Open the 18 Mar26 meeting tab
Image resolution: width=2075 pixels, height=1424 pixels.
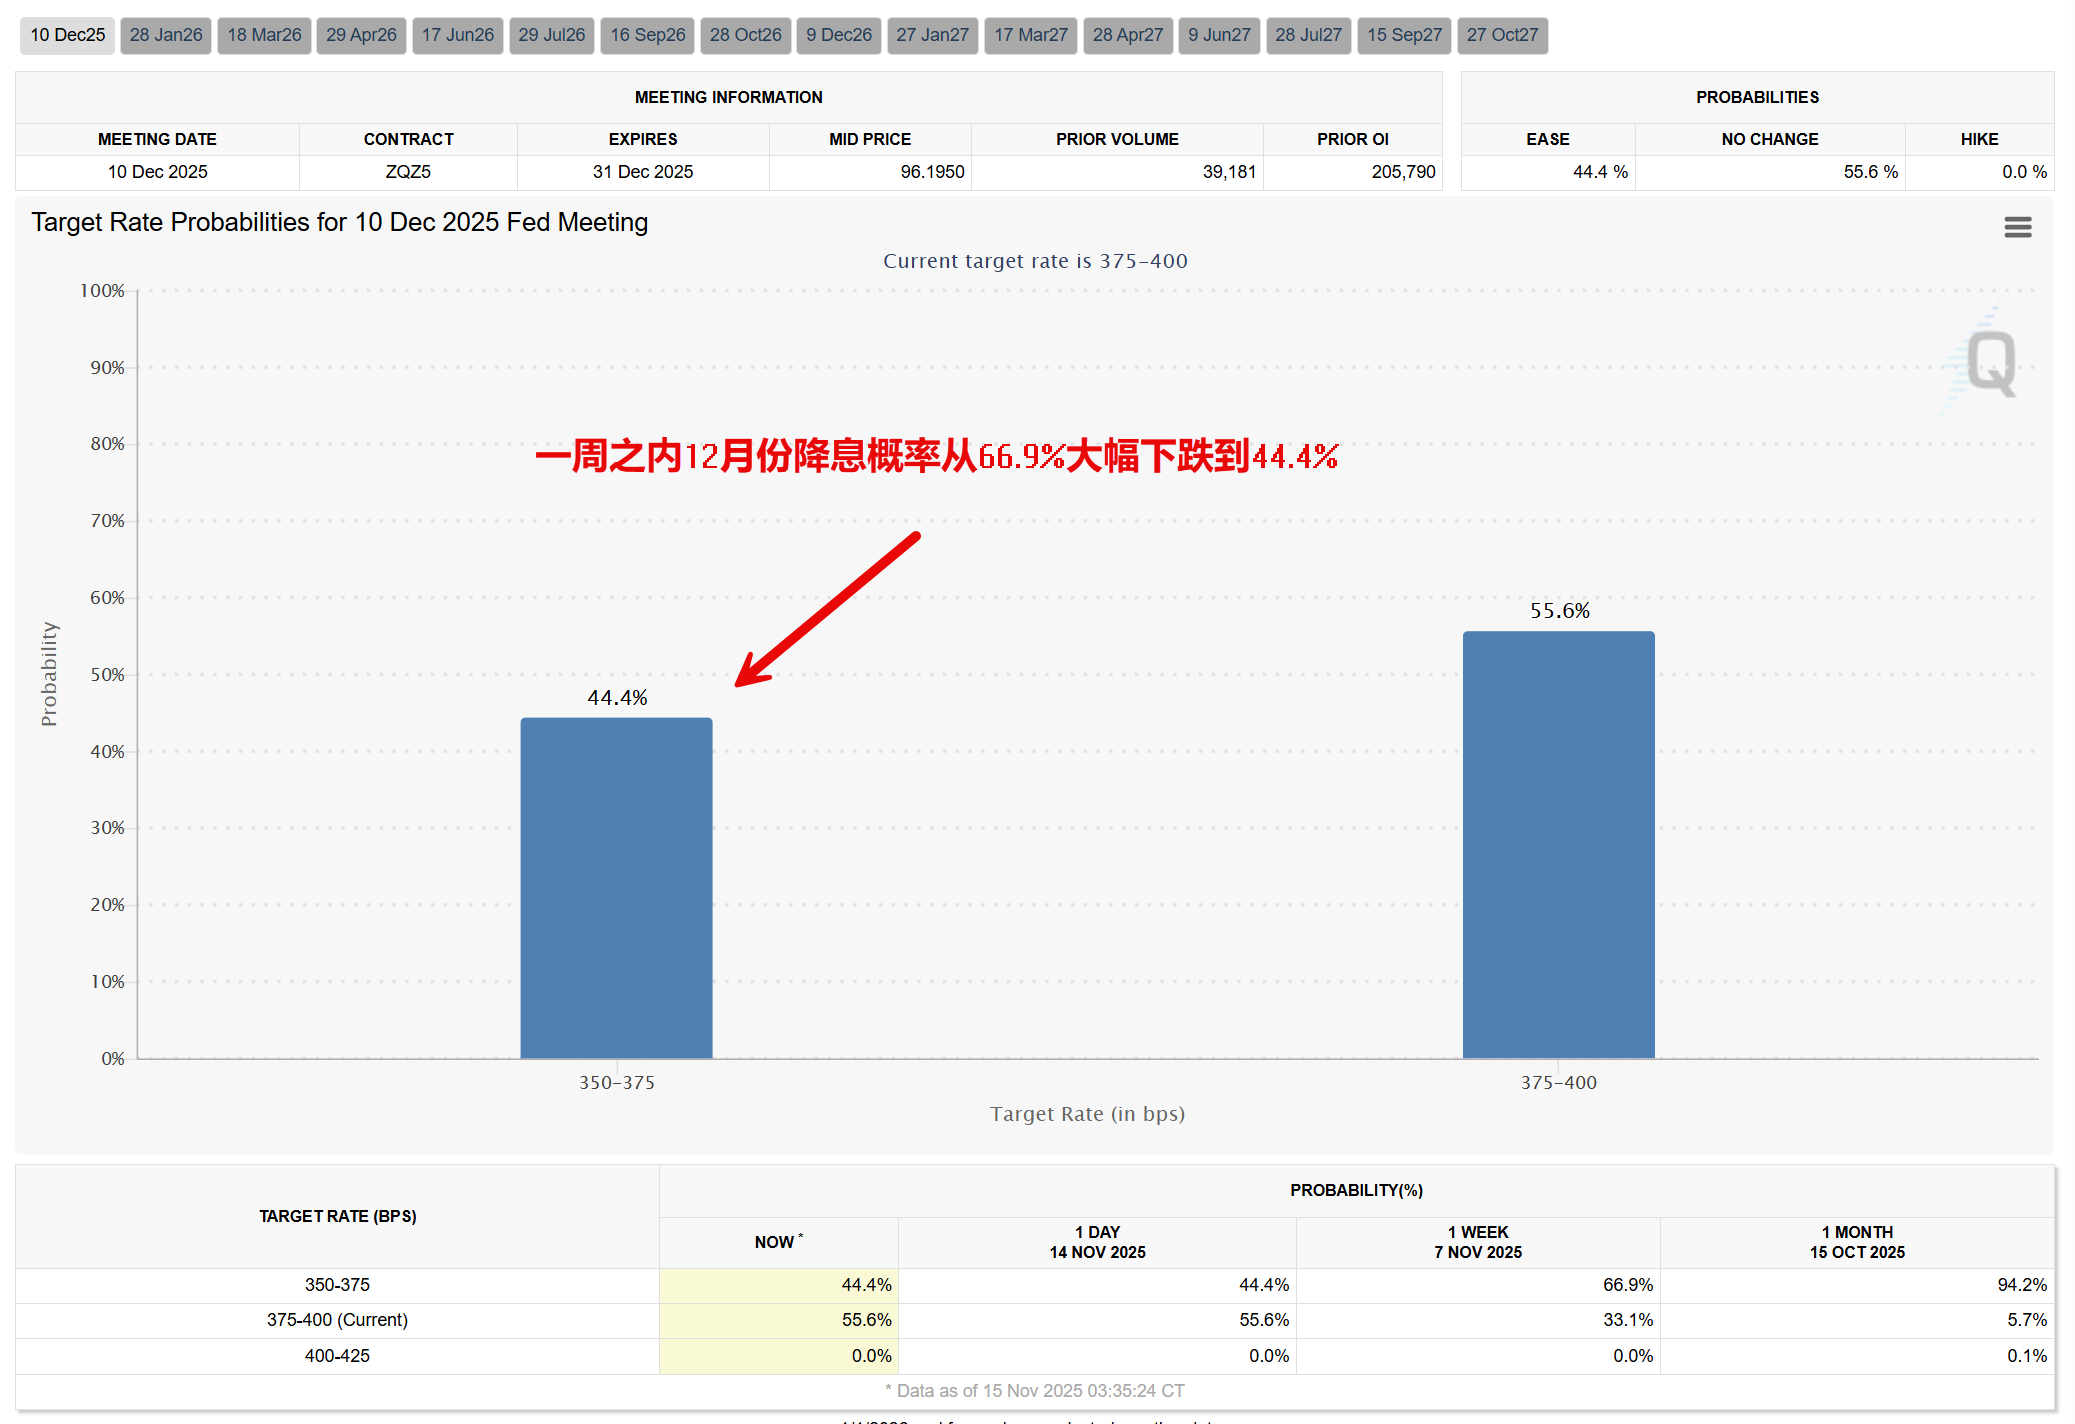pos(264,35)
